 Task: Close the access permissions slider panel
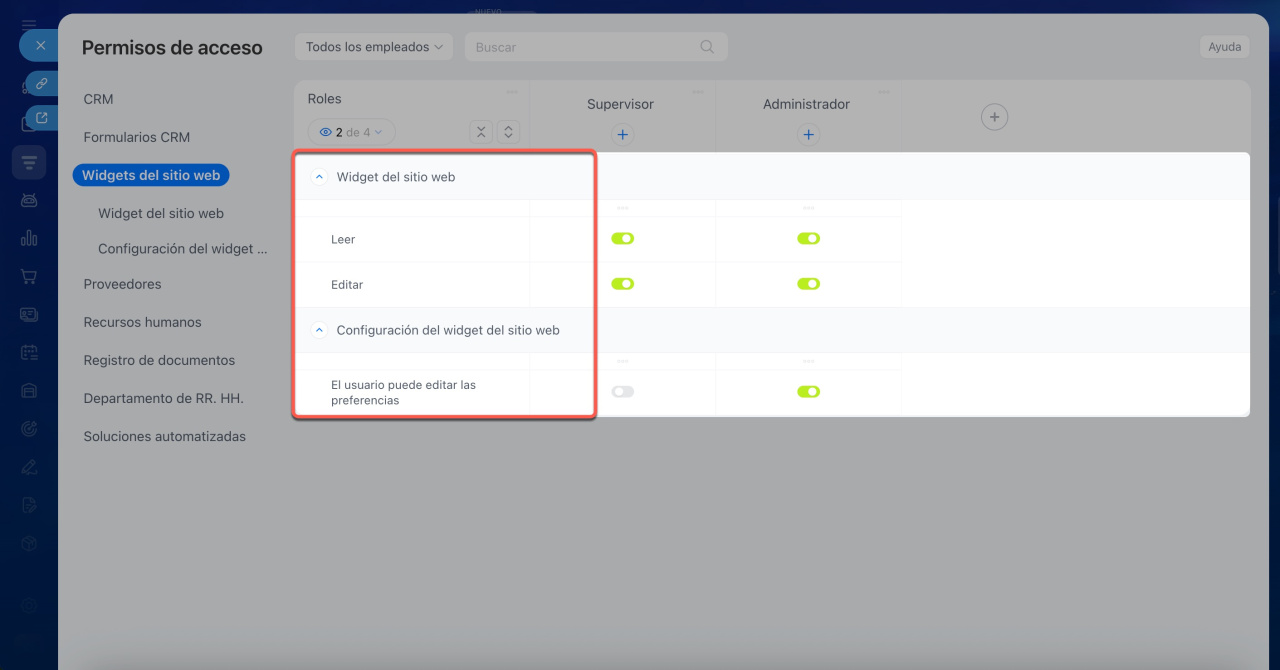coord(40,46)
